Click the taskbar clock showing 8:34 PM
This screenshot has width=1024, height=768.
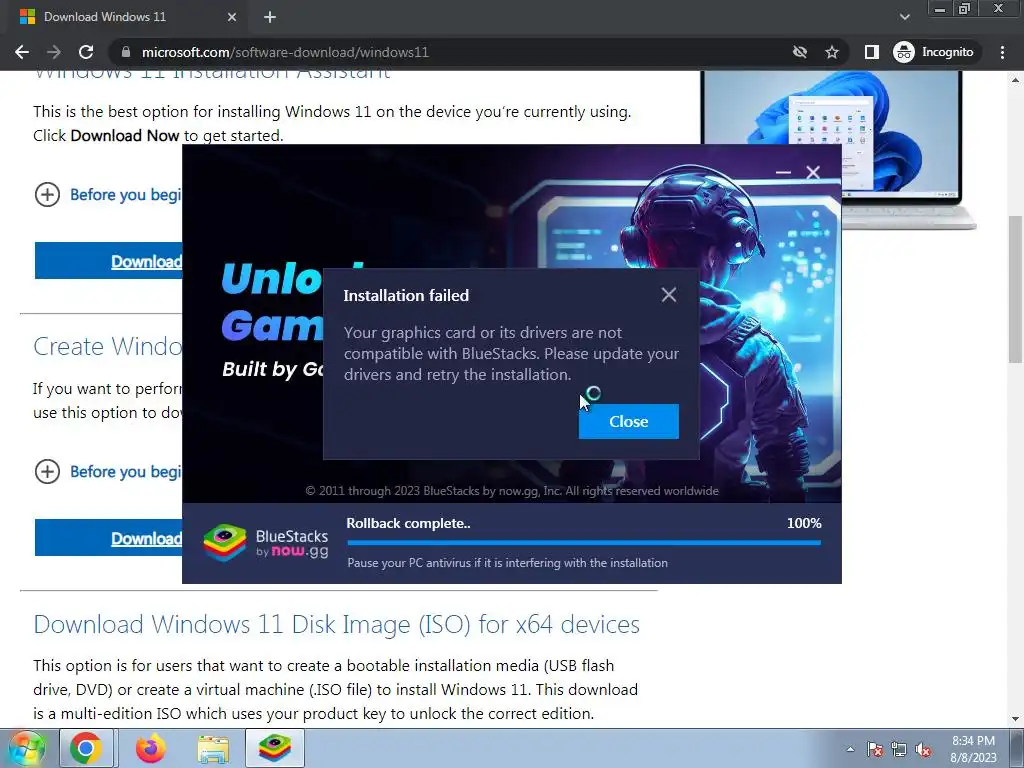[x=973, y=749]
